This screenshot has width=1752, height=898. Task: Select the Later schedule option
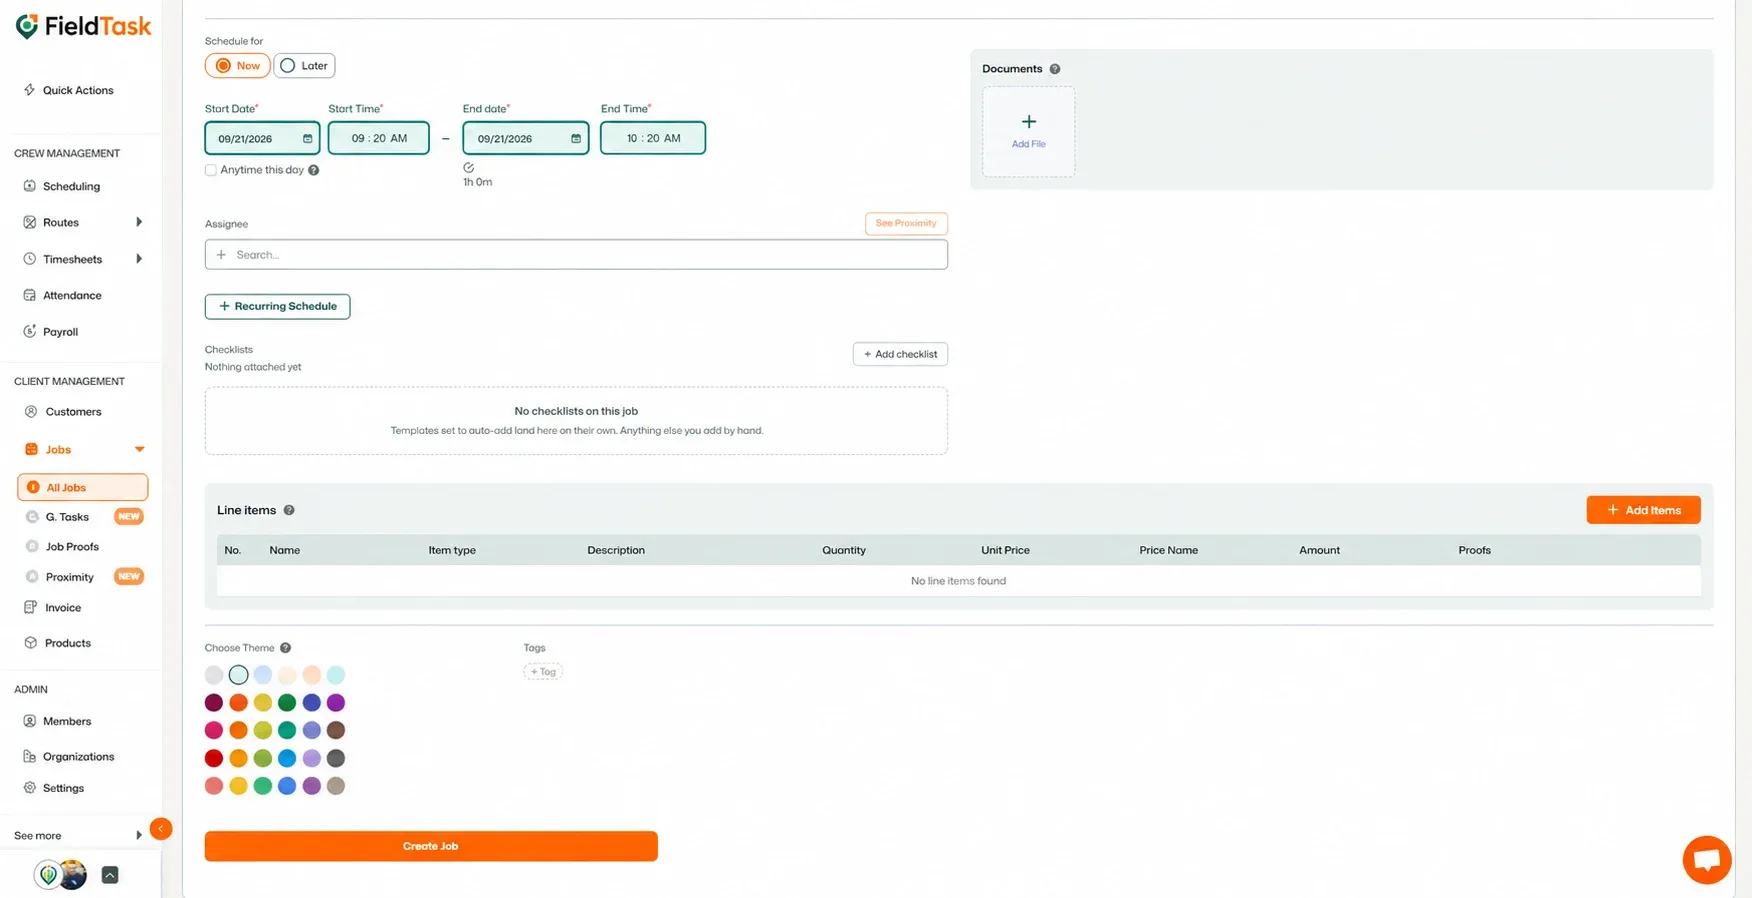304,66
